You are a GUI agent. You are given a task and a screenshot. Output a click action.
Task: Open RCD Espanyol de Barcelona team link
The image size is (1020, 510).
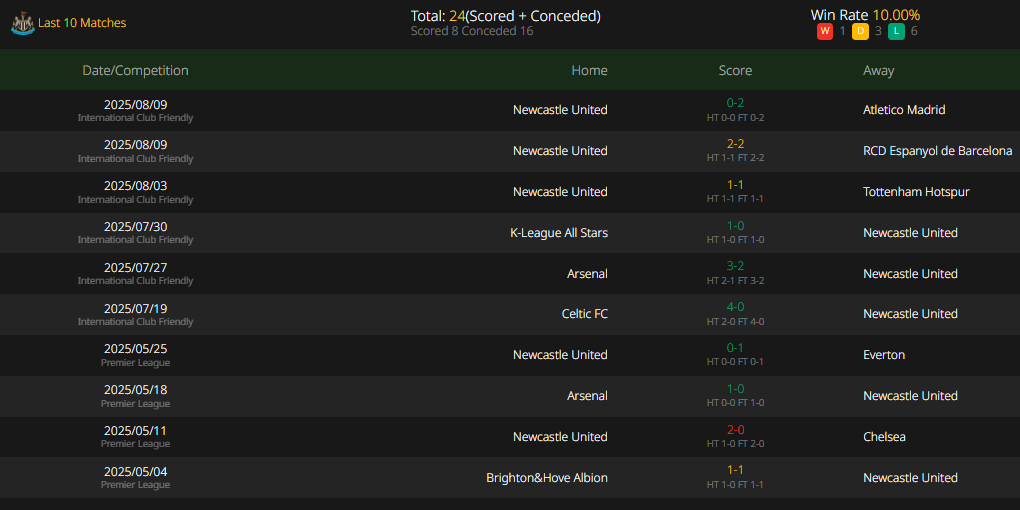tap(937, 151)
